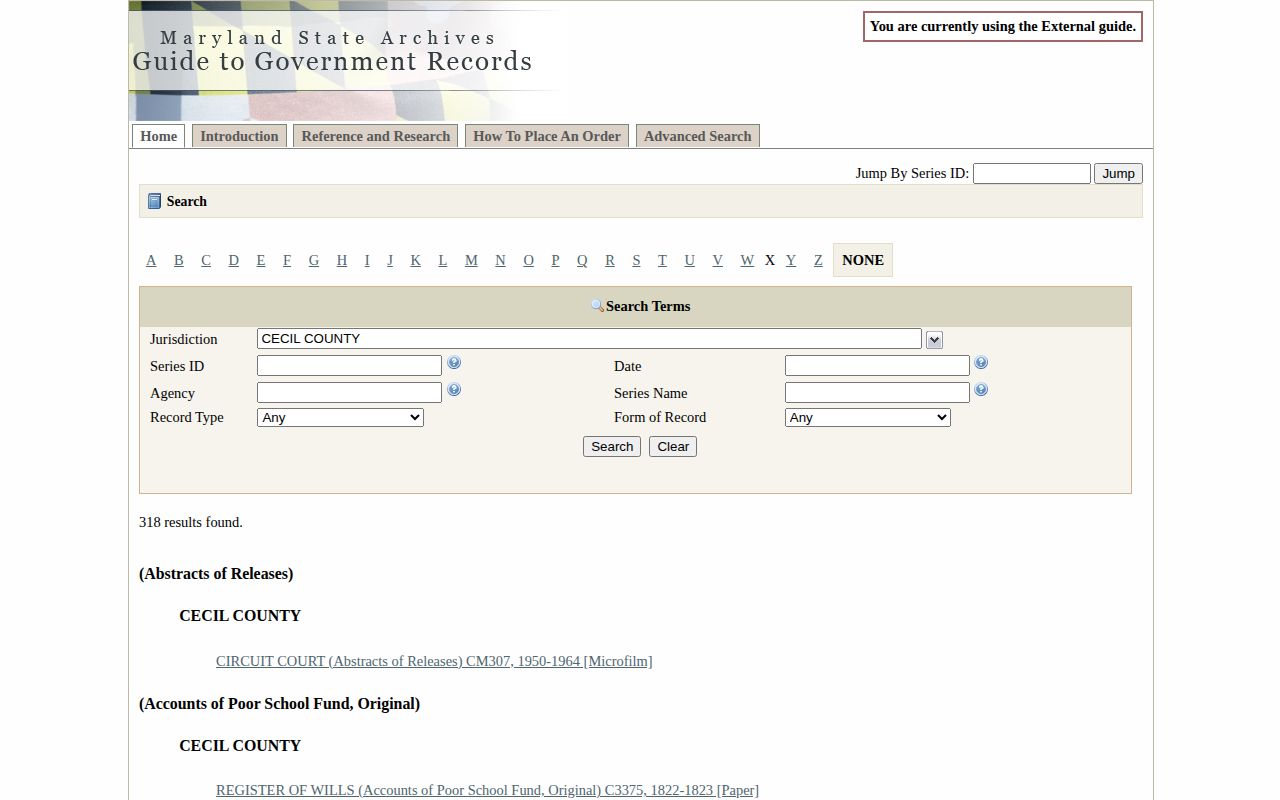Open the Reference and Research tab

pos(375,136)
